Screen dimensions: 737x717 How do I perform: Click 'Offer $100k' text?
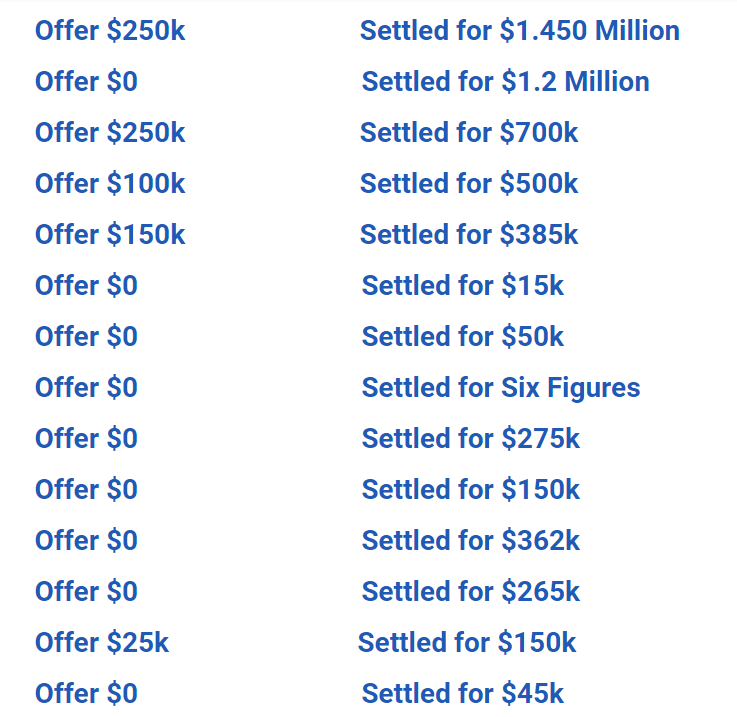pos(110,184)
